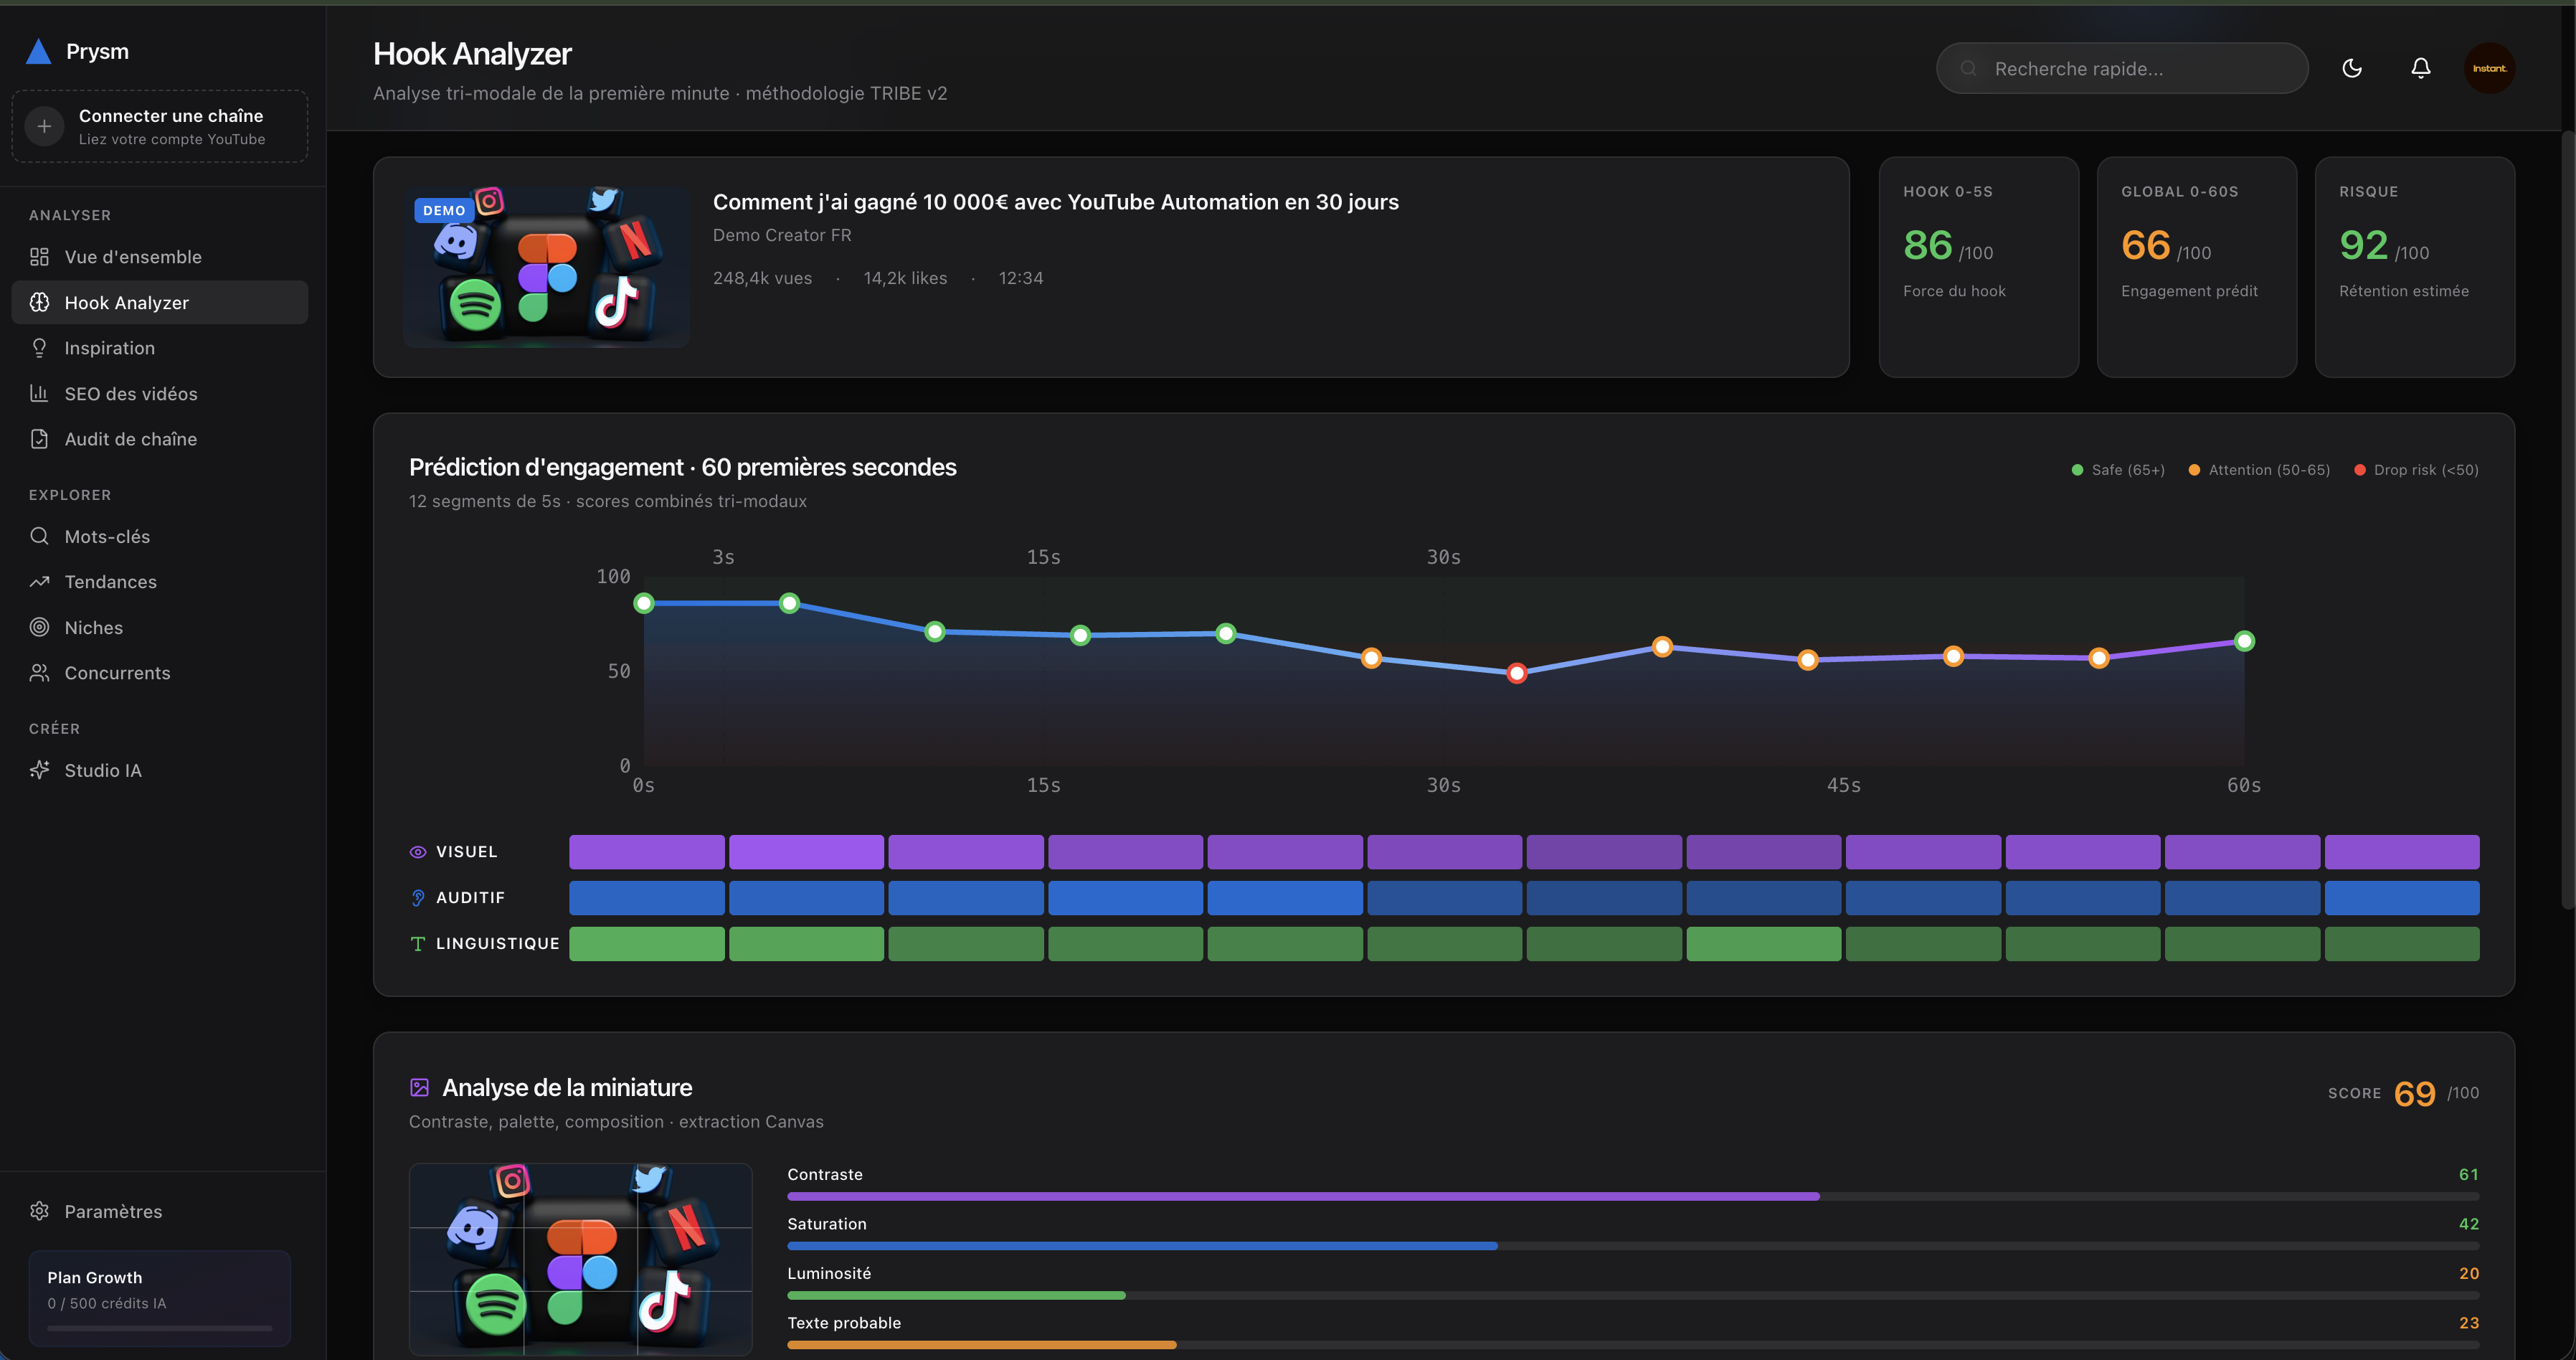Click the red drop-risk point on the chart
This screenshot has height=1360, width=2576.
point(1516,673)
